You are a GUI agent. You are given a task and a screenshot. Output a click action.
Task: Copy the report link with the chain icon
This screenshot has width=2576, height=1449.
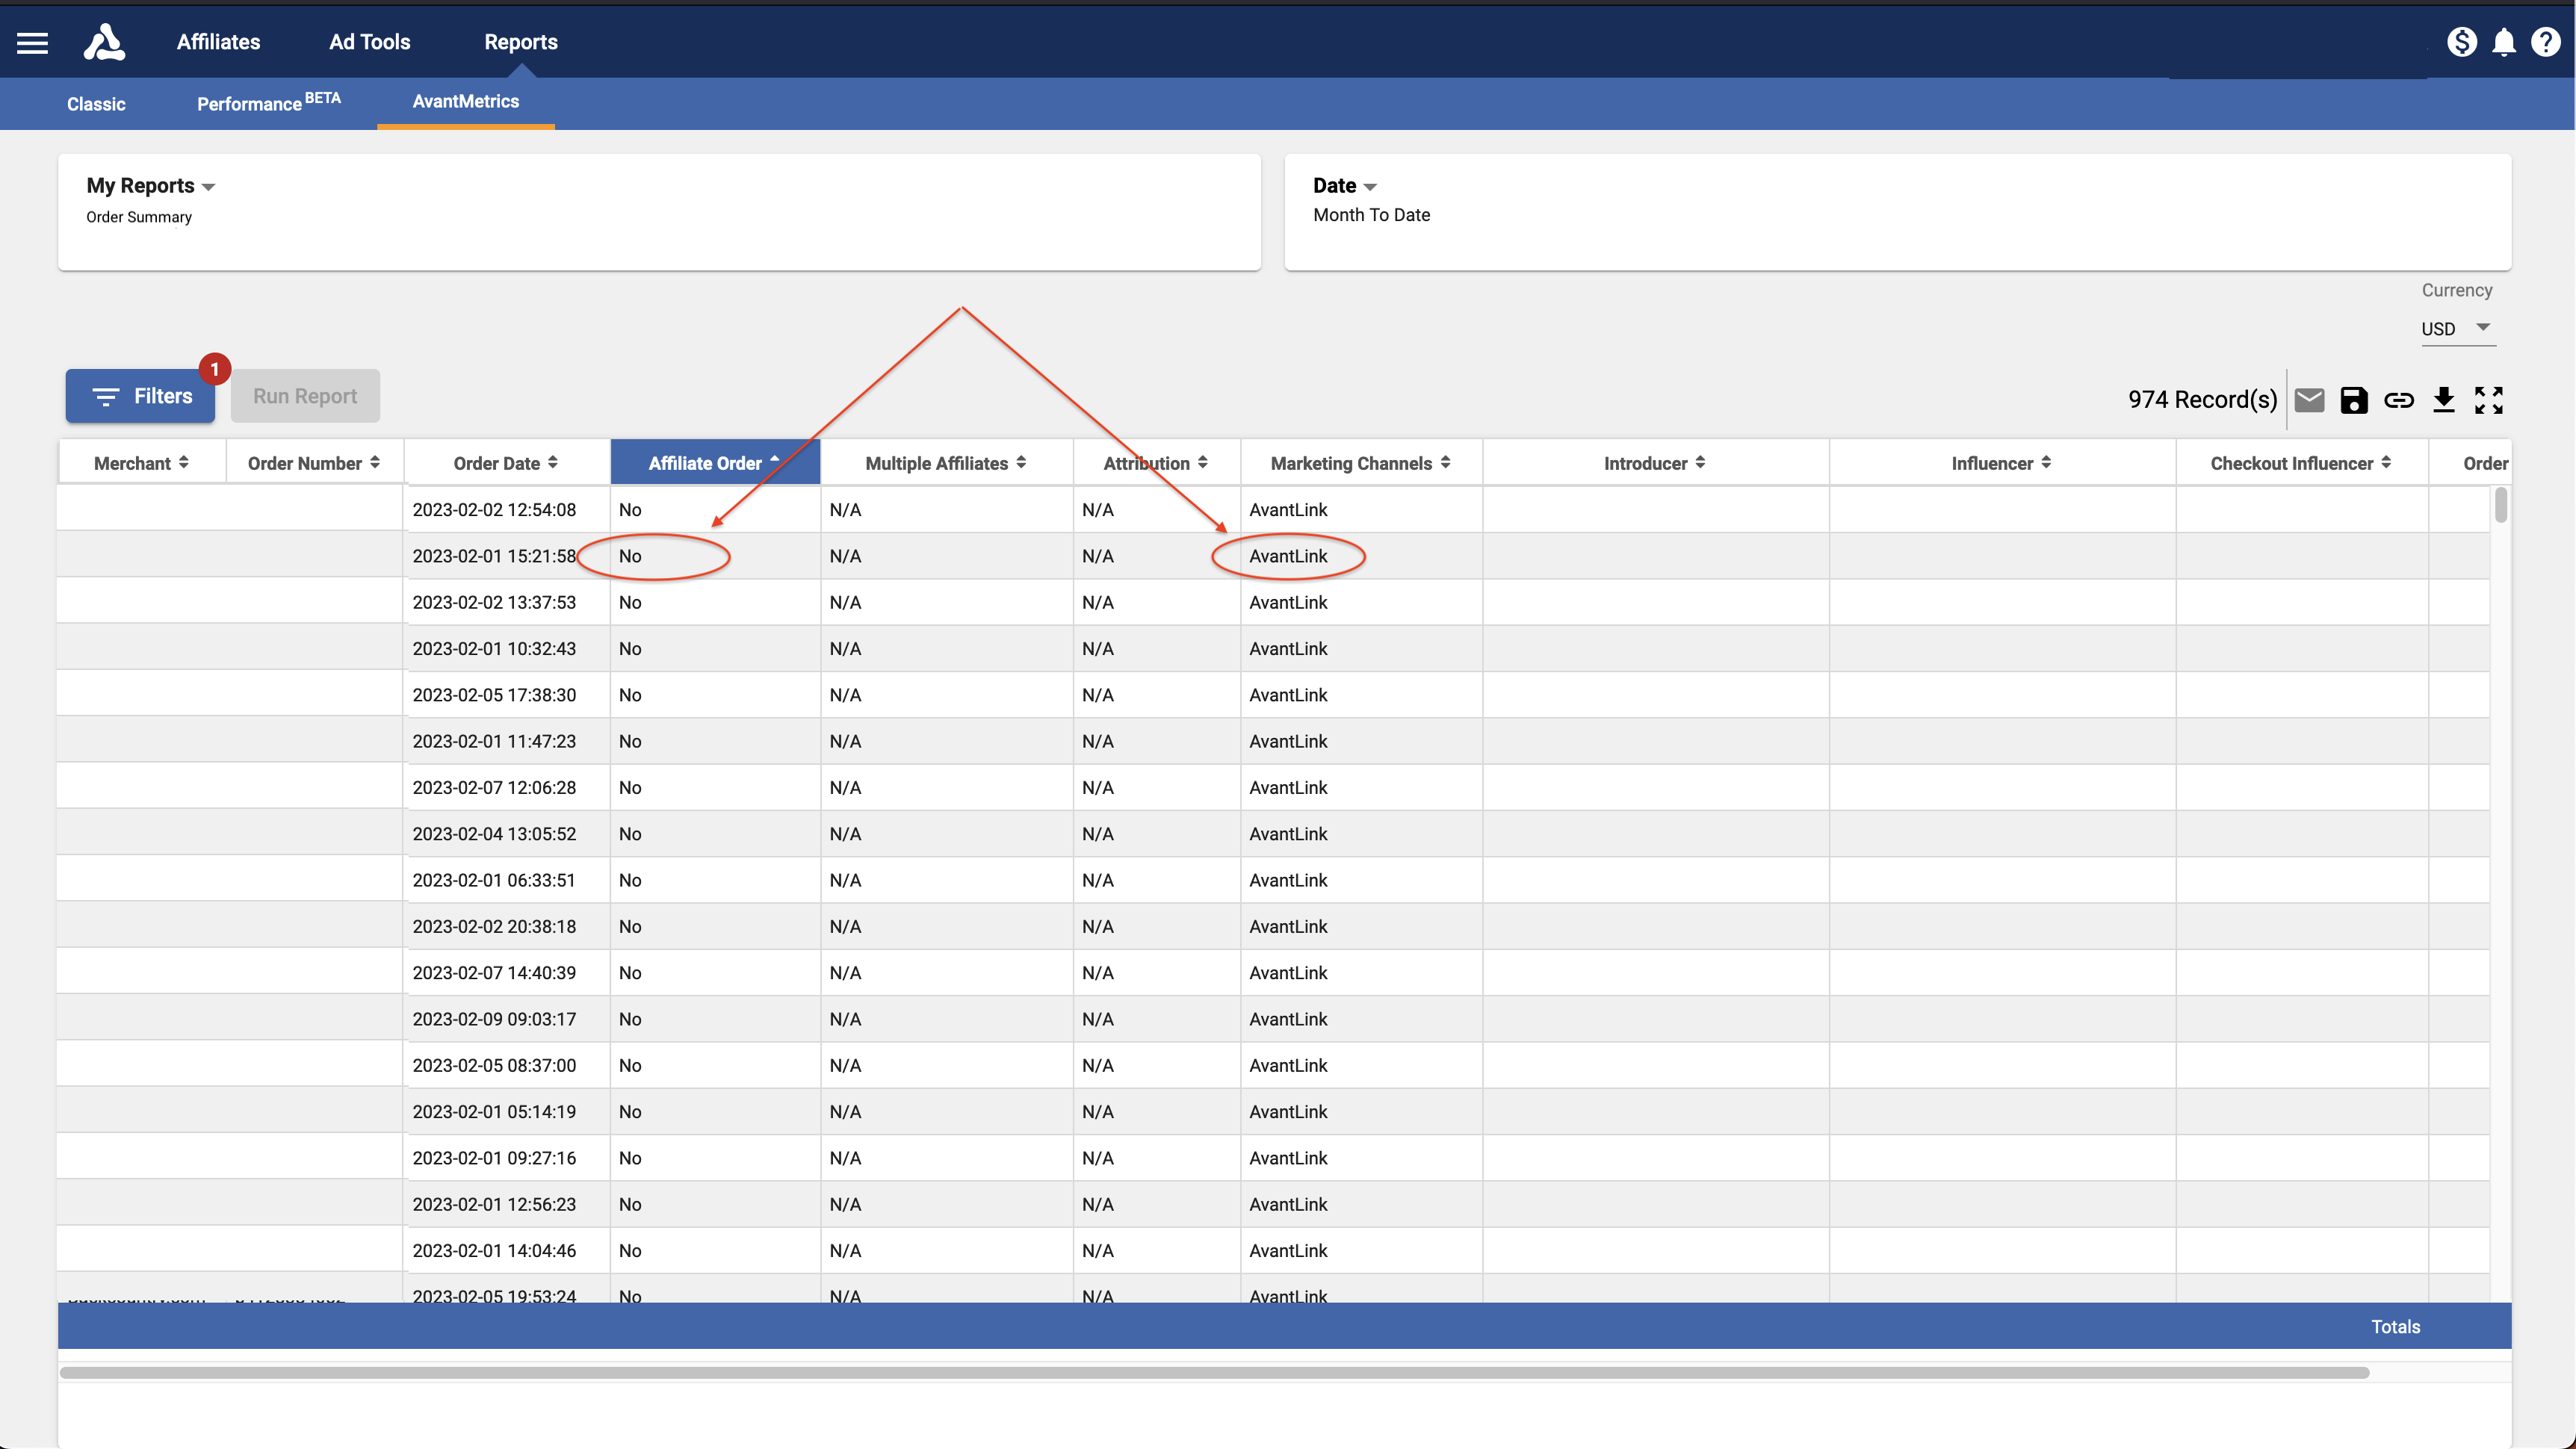pos(2399,400)
